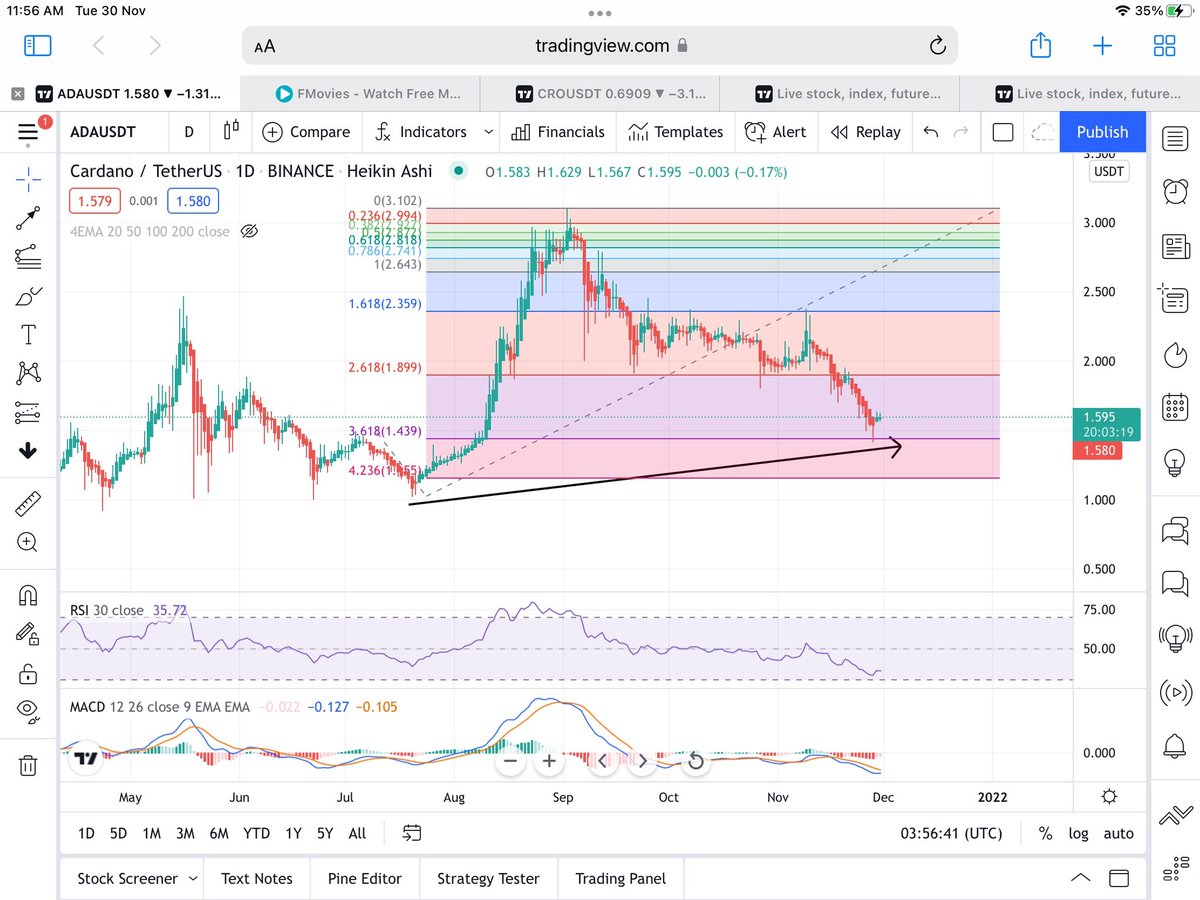Viewport: 1200px width, 900px height.
Task: Collapse the bottom panel chevron
Action: click(1081, 878)
